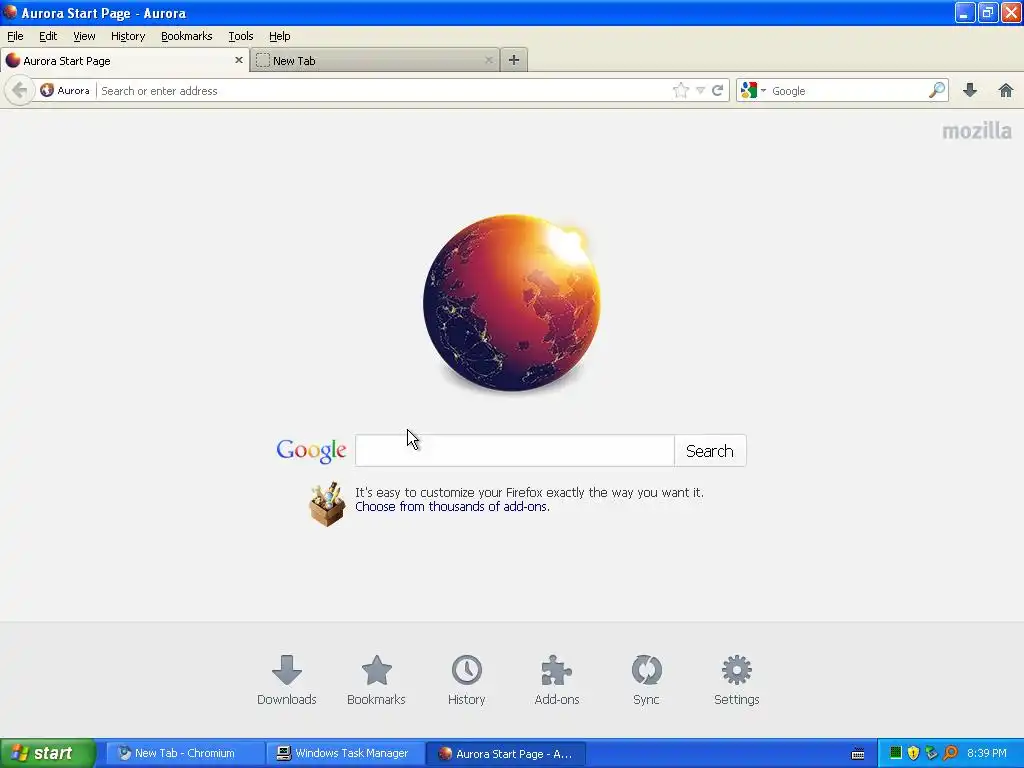Open the Downloads shortcut on start page
This screenshot has width=1024, height=768.
pyautogui.click(x=287, y=680)
